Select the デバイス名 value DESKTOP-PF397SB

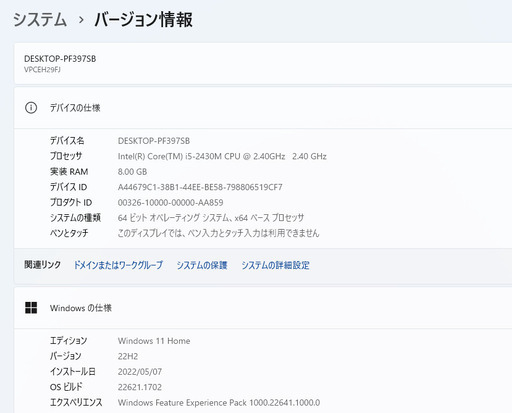(x=154, y=141)
